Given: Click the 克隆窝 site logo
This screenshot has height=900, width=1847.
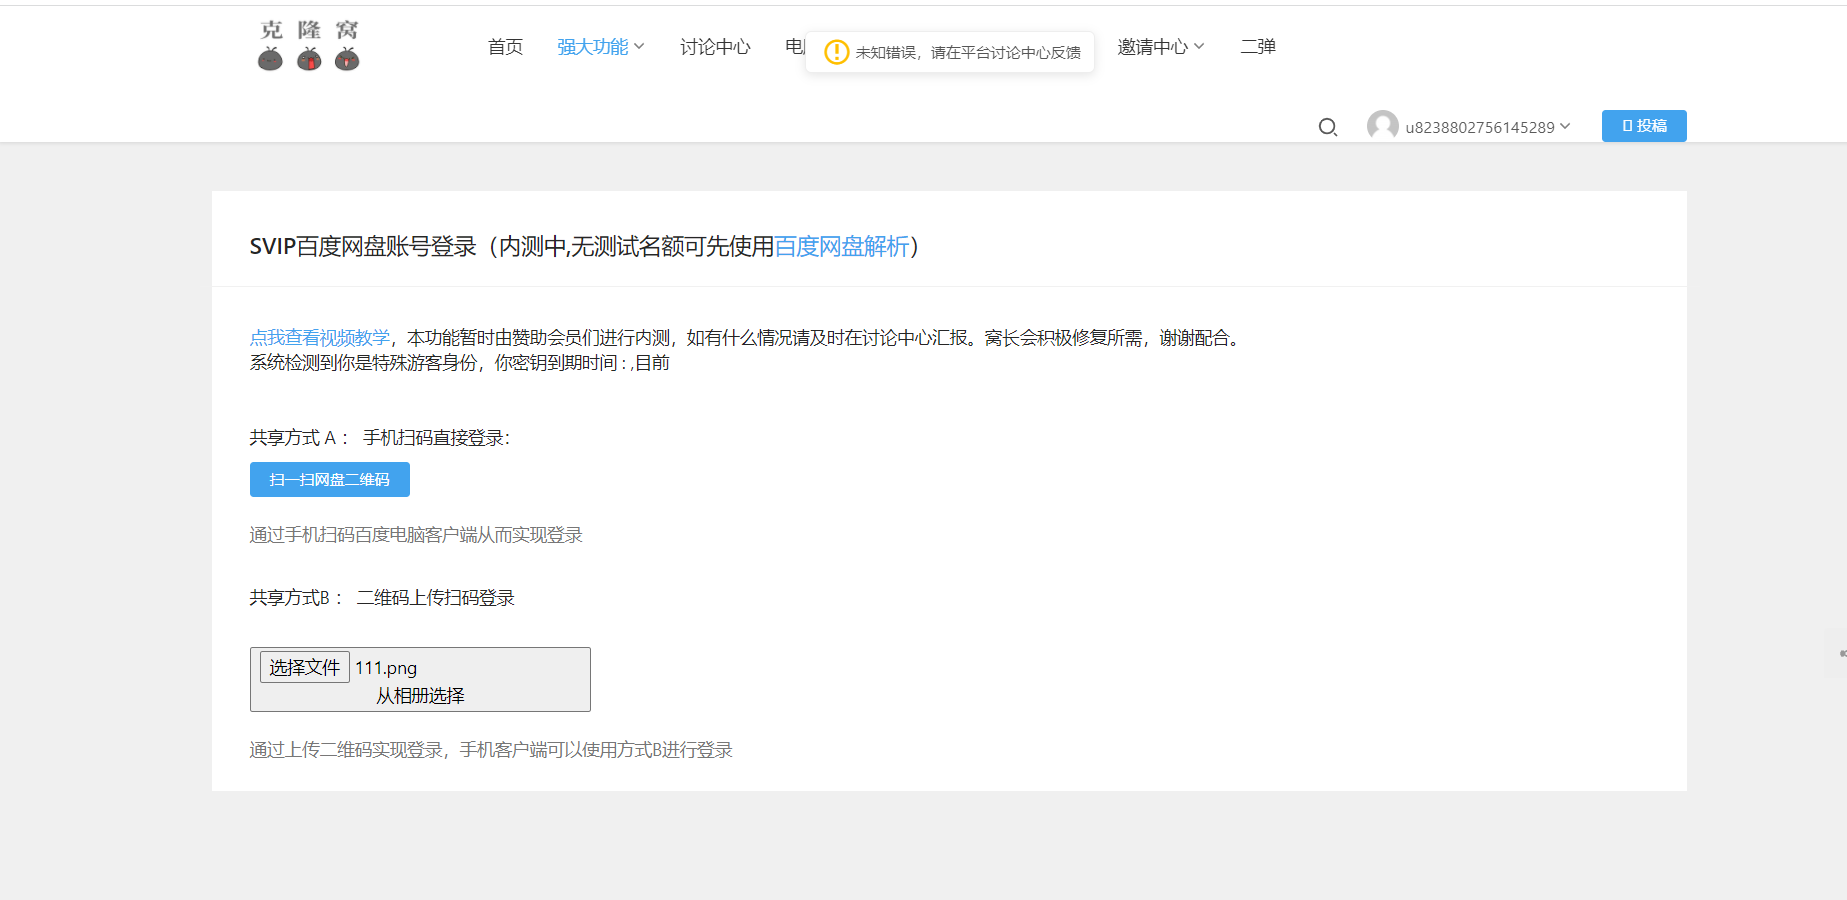Looking at the screenshot, I should point(308,46).
